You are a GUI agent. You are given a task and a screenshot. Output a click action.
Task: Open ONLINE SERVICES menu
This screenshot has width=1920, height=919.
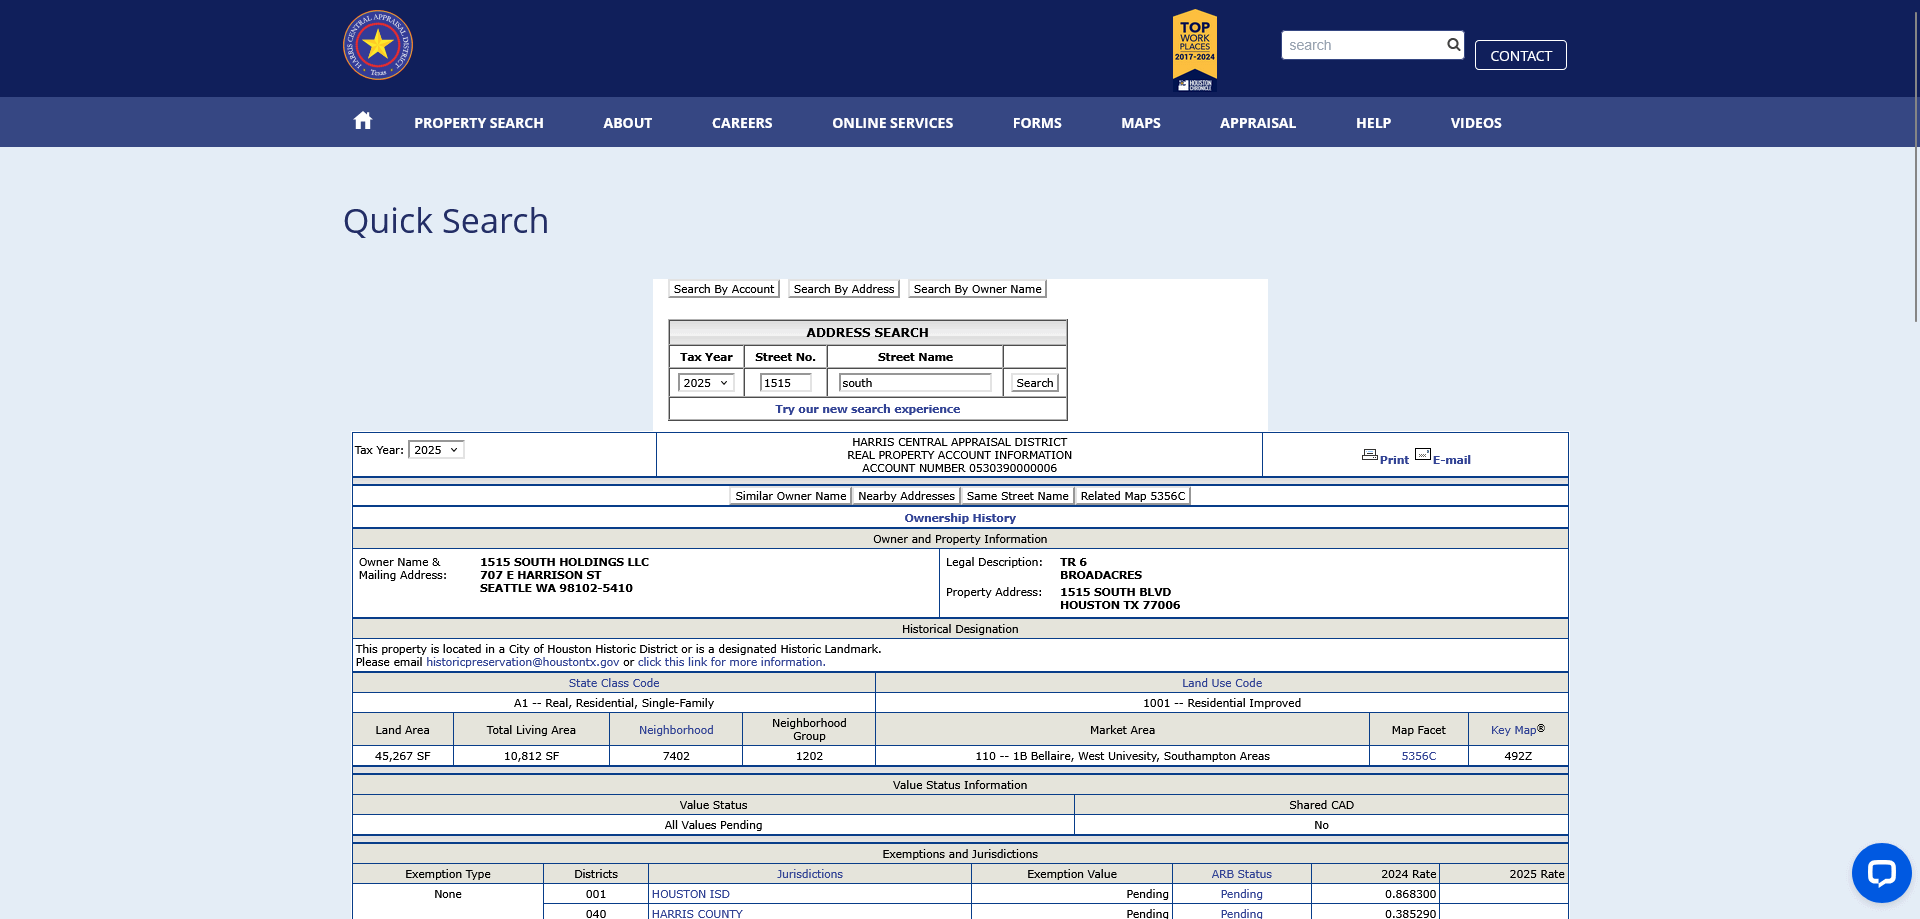(x=892, y=123)
